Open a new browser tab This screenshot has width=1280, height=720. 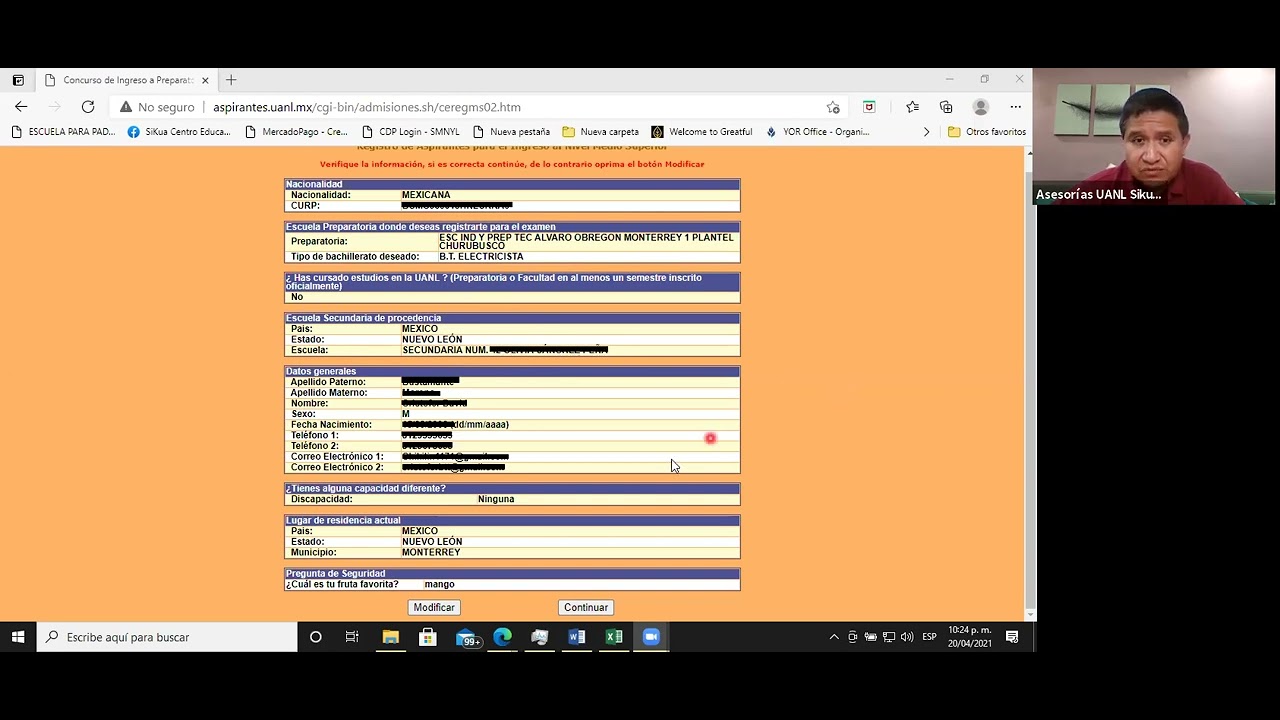(231, 80)
